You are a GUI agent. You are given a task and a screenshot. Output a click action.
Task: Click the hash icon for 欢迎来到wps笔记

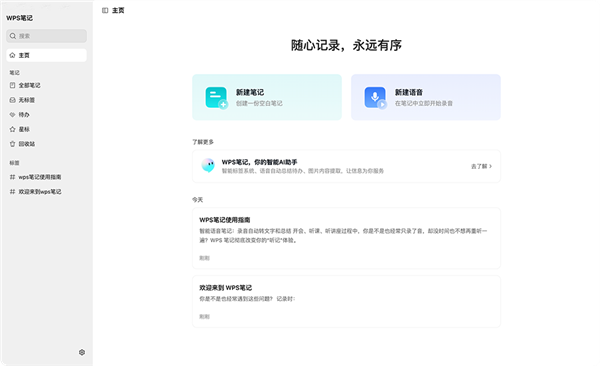[12, 191]
